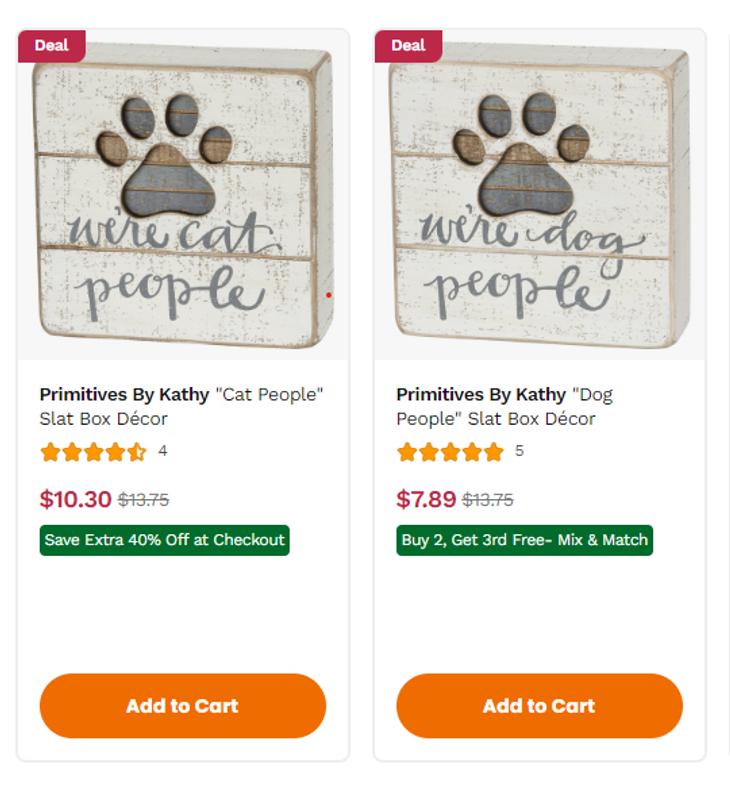The width and height of the screenshot is (730, 800).
Task: Click Primitives By Kathy brand on cat card
Action: (124, 394)
